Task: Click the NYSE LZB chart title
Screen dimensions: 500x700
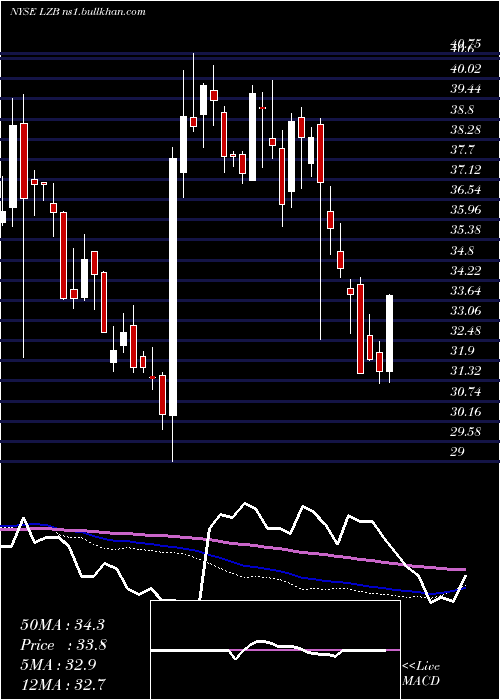Action: 78,12
